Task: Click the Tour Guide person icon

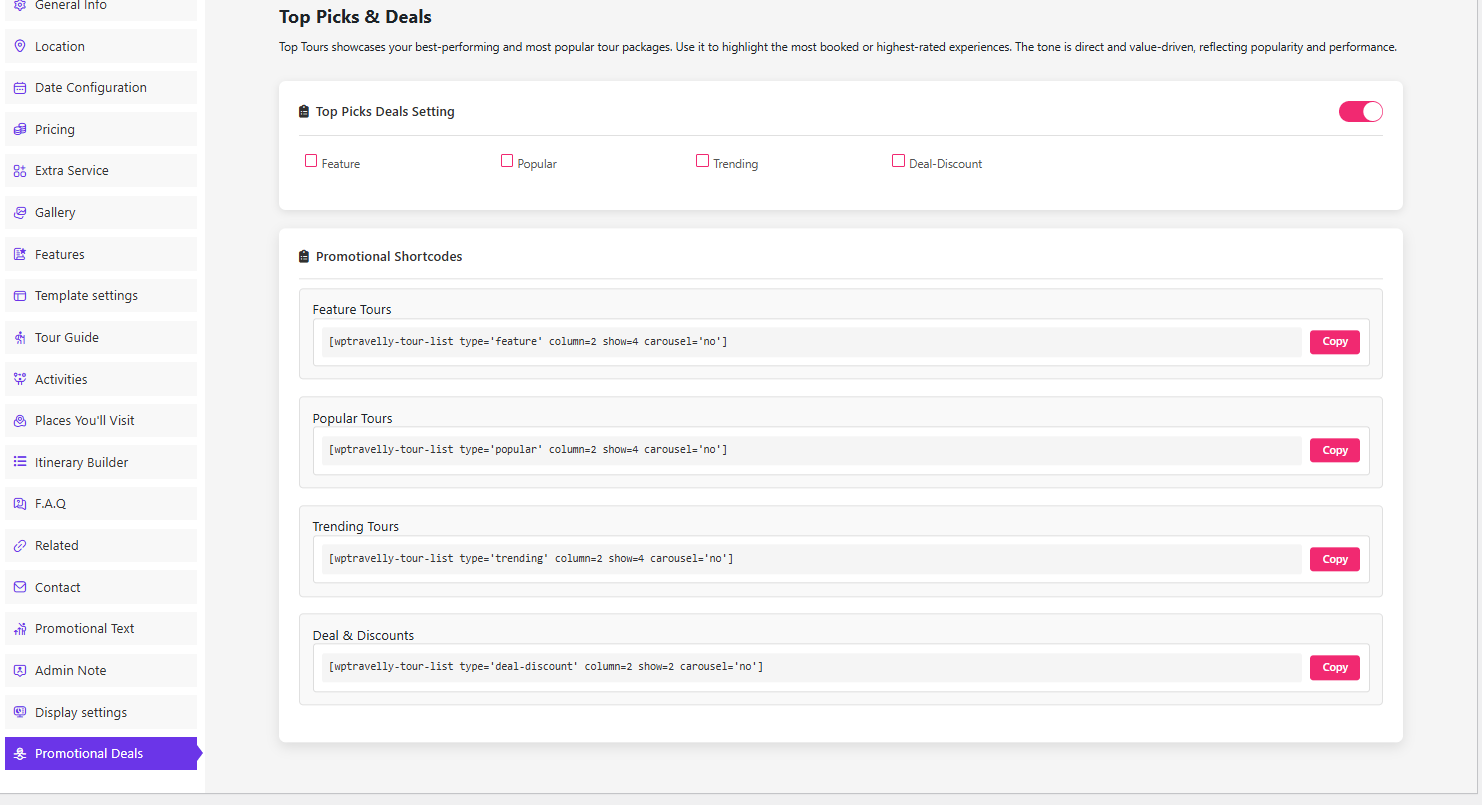Action: [20, 338]
